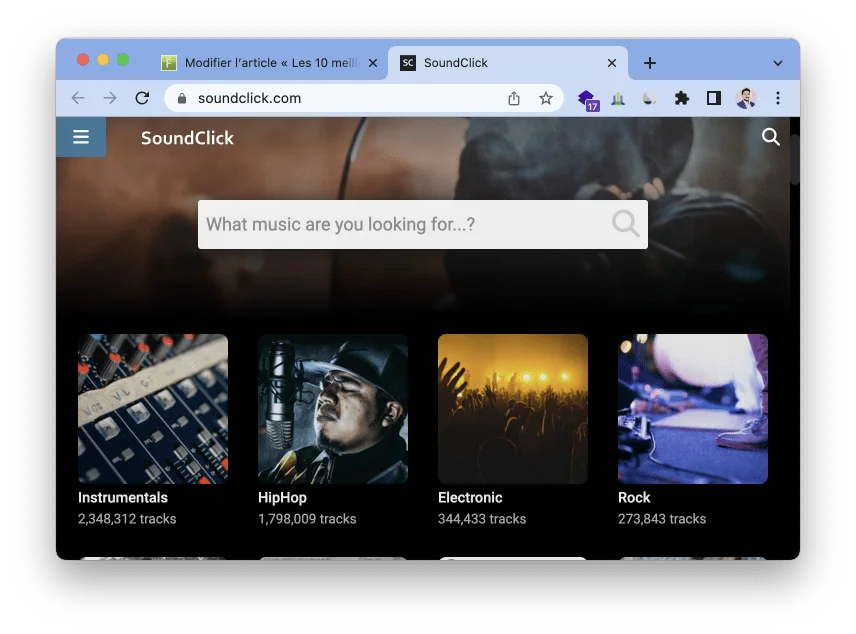Image resolution: width=856 pixels, height=634 pixels.
Task: Toggle the browser side panel icon
Action: [x=714, y=98]
